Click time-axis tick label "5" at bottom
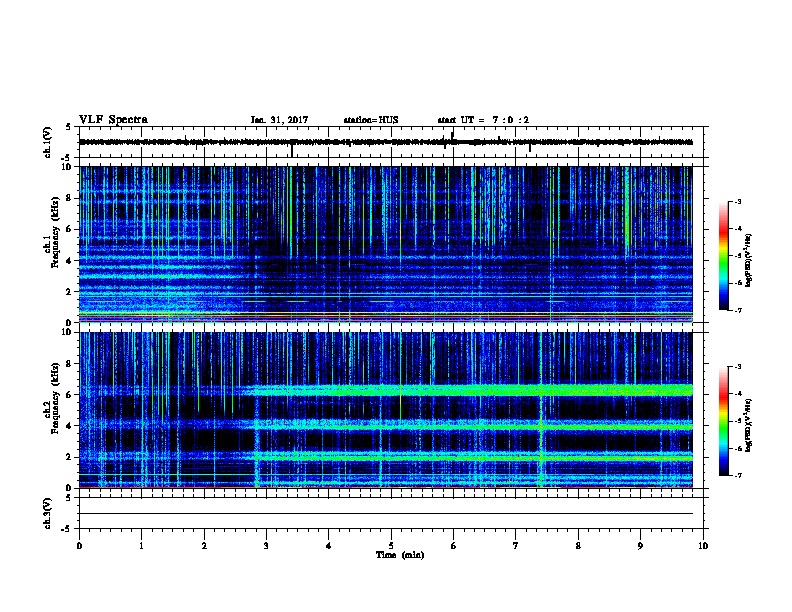The width and height of the screenshot is (792, 612). click(x=391, y=545)
